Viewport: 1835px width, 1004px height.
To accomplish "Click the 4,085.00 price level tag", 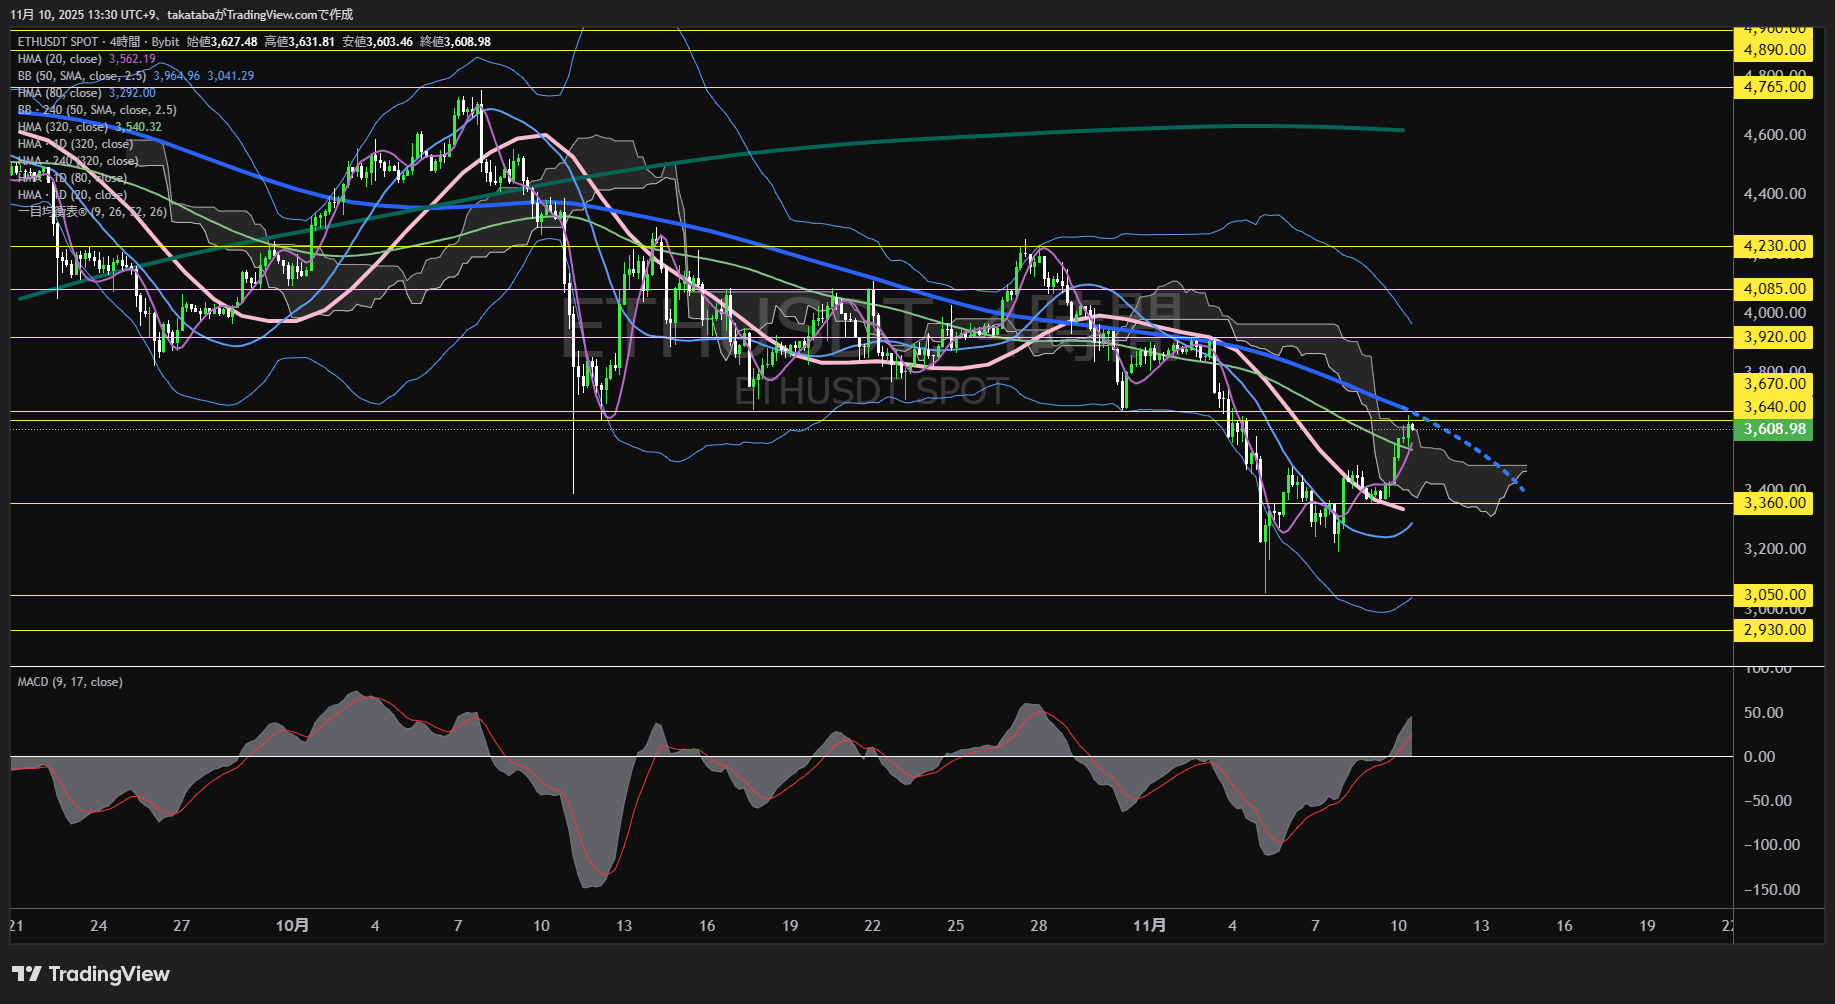I will click(x=1775, y=289).
